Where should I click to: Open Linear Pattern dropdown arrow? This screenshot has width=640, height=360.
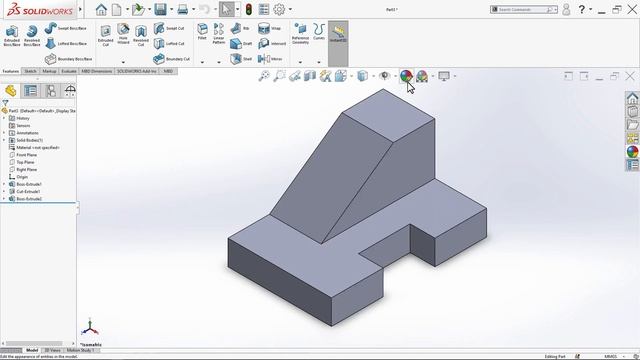coord(219,62)
